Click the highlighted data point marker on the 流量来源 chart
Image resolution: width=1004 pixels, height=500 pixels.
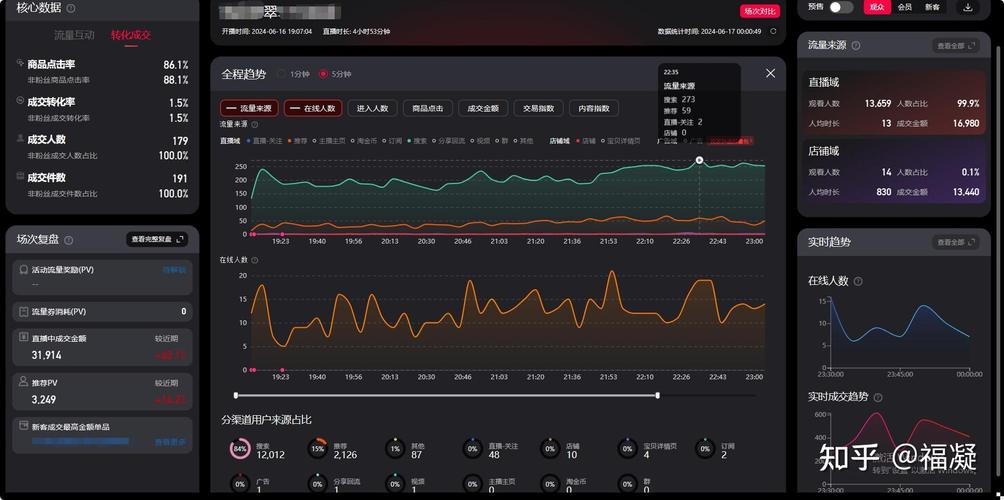click(699, 160)
